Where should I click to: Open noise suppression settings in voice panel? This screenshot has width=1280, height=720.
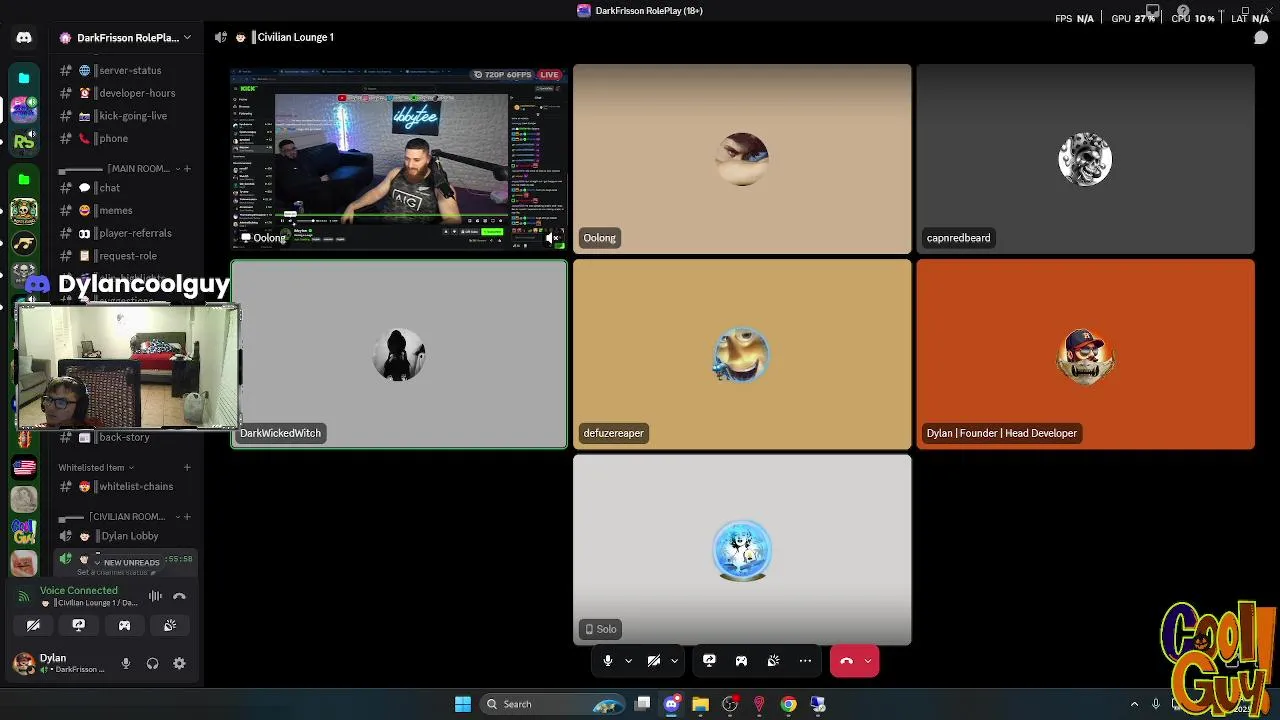coord(155,596)
